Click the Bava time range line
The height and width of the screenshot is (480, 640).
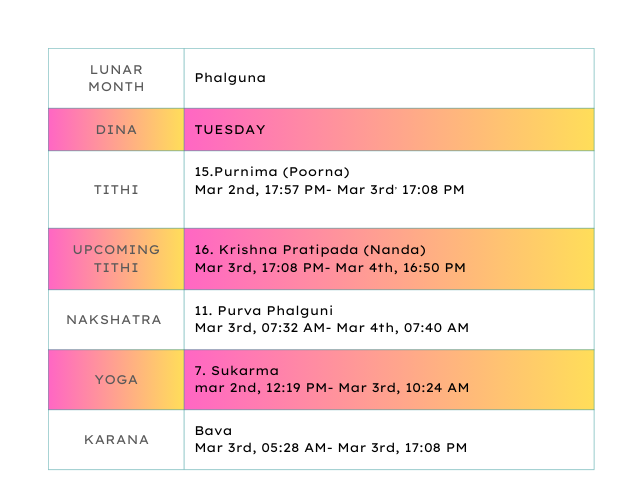pos(330,448)
